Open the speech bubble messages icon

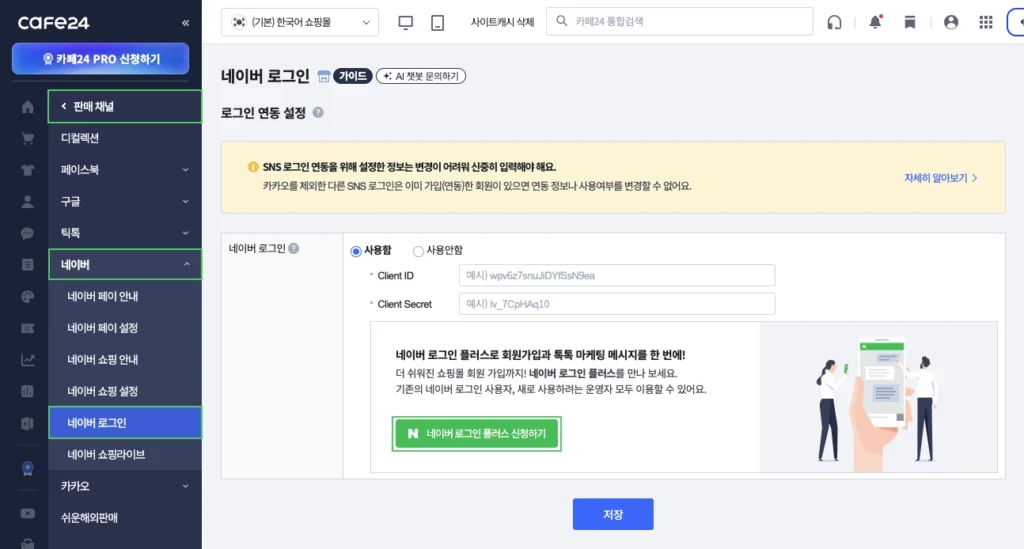point(27,233)
